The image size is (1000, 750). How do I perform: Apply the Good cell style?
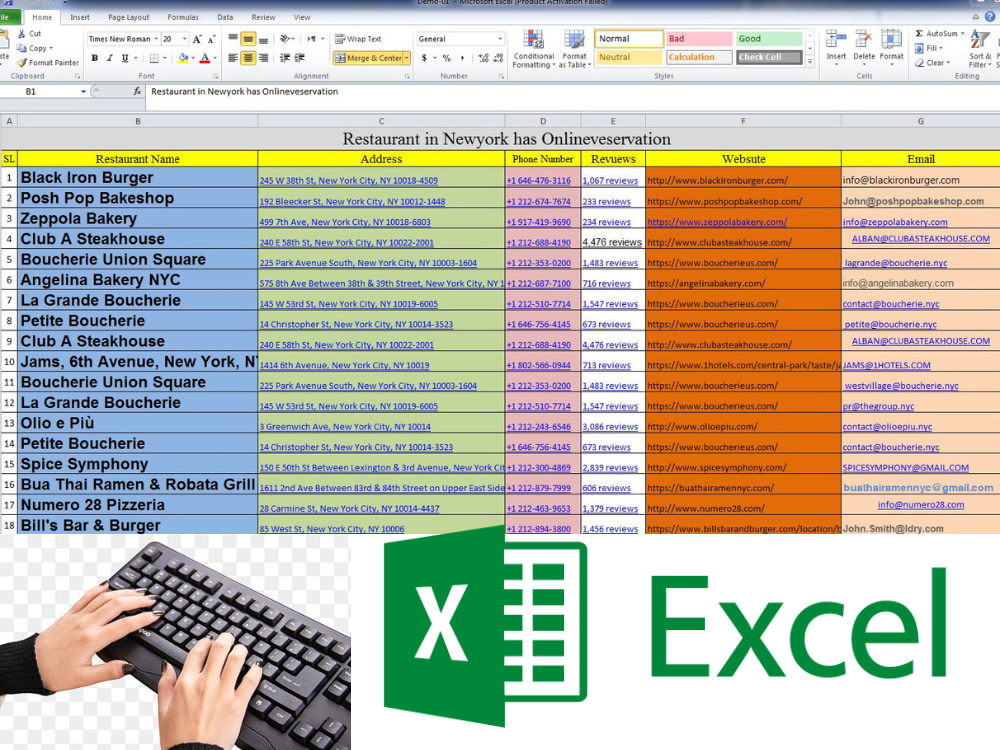pos(769,39)
